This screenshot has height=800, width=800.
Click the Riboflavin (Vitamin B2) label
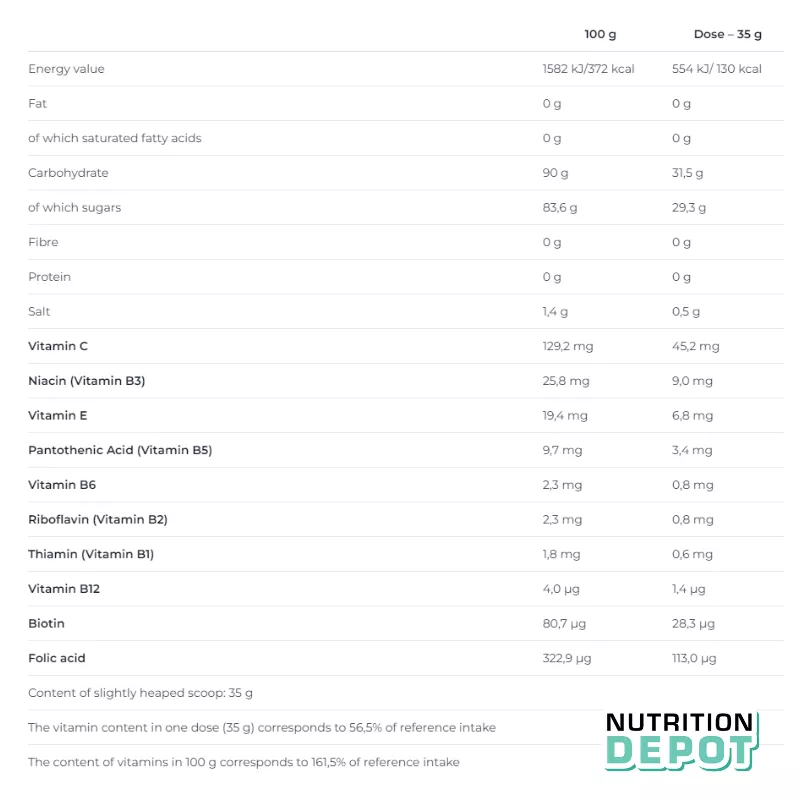pyautogui.click(x=98, y=519)
